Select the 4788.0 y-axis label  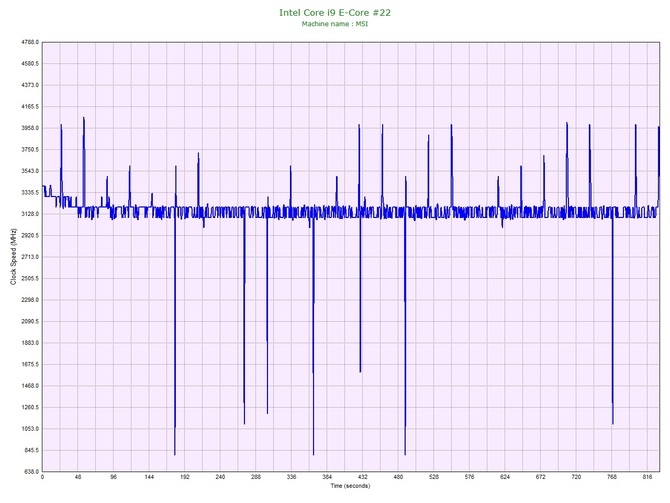[x=30, y=42]
